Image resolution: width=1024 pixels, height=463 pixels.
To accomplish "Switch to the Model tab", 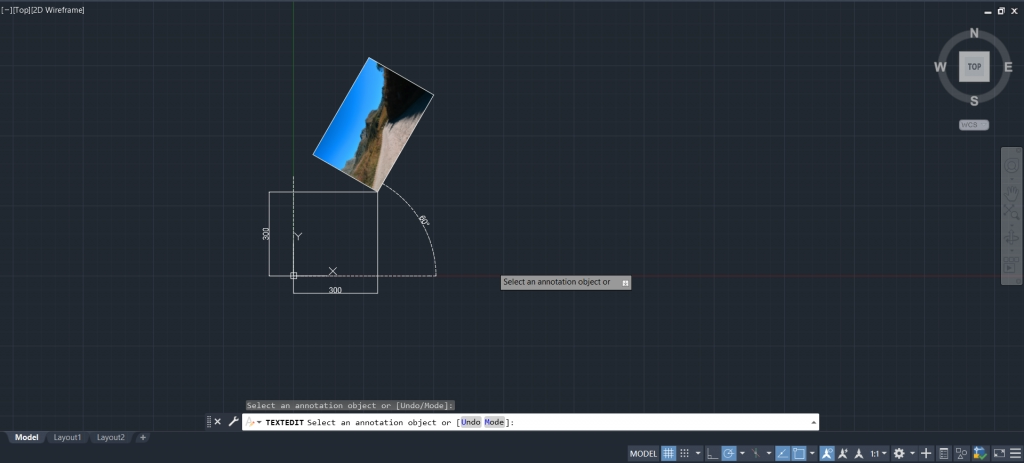I will point(27,438).
